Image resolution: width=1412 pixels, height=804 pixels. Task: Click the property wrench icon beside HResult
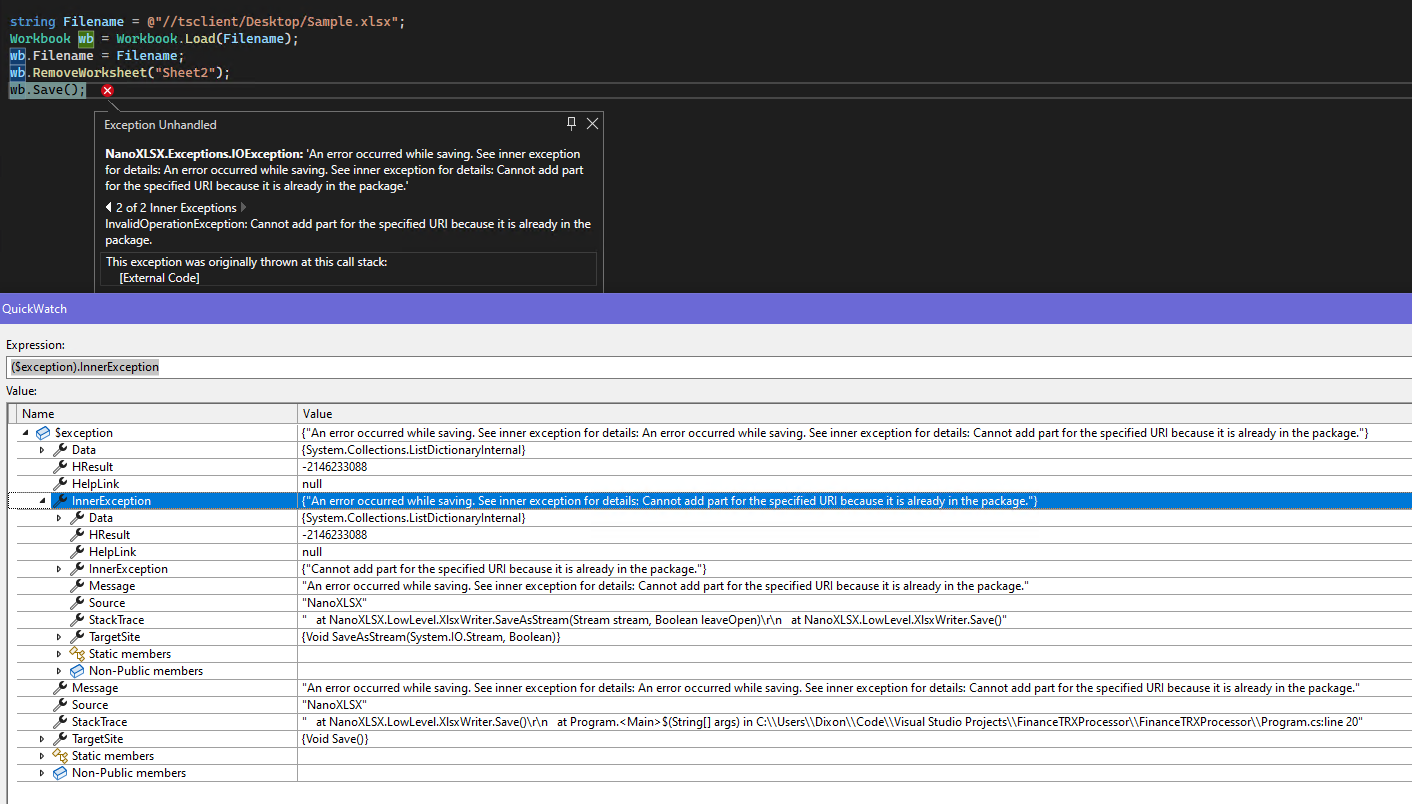59,466
